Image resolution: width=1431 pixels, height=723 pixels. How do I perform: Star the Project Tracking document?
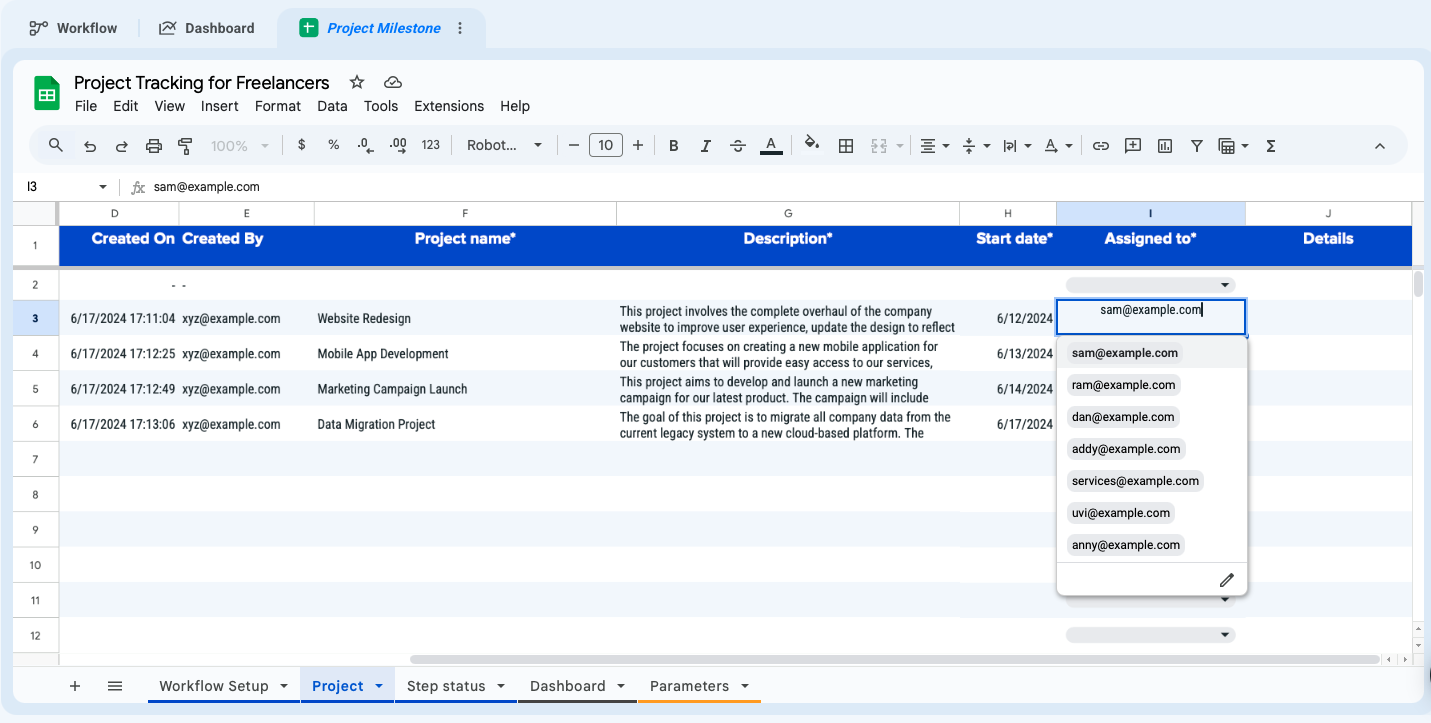pos(357,82)
